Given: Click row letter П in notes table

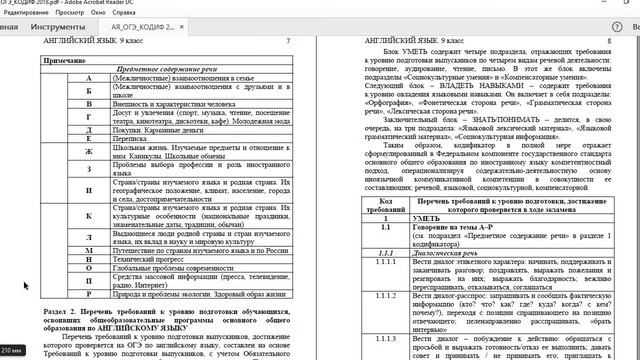Looking at the screenshot, I should 89,281.
